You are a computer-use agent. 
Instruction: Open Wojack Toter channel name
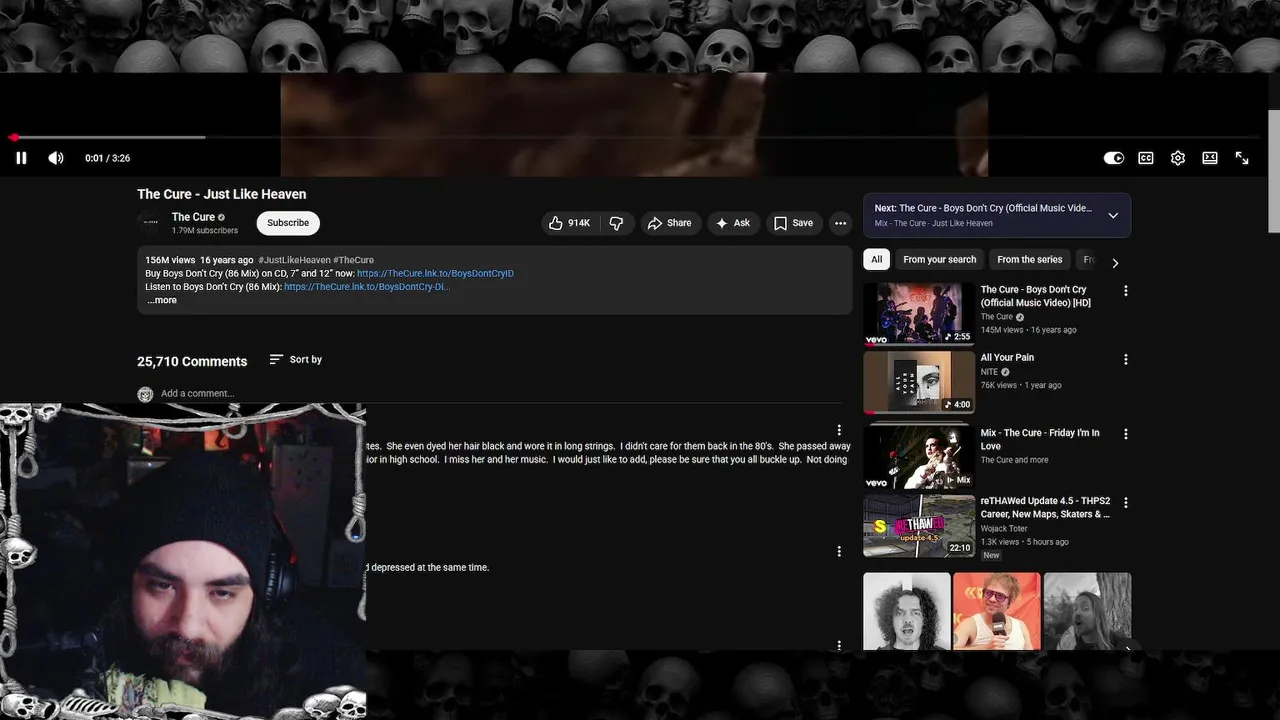click(1004, 529)
